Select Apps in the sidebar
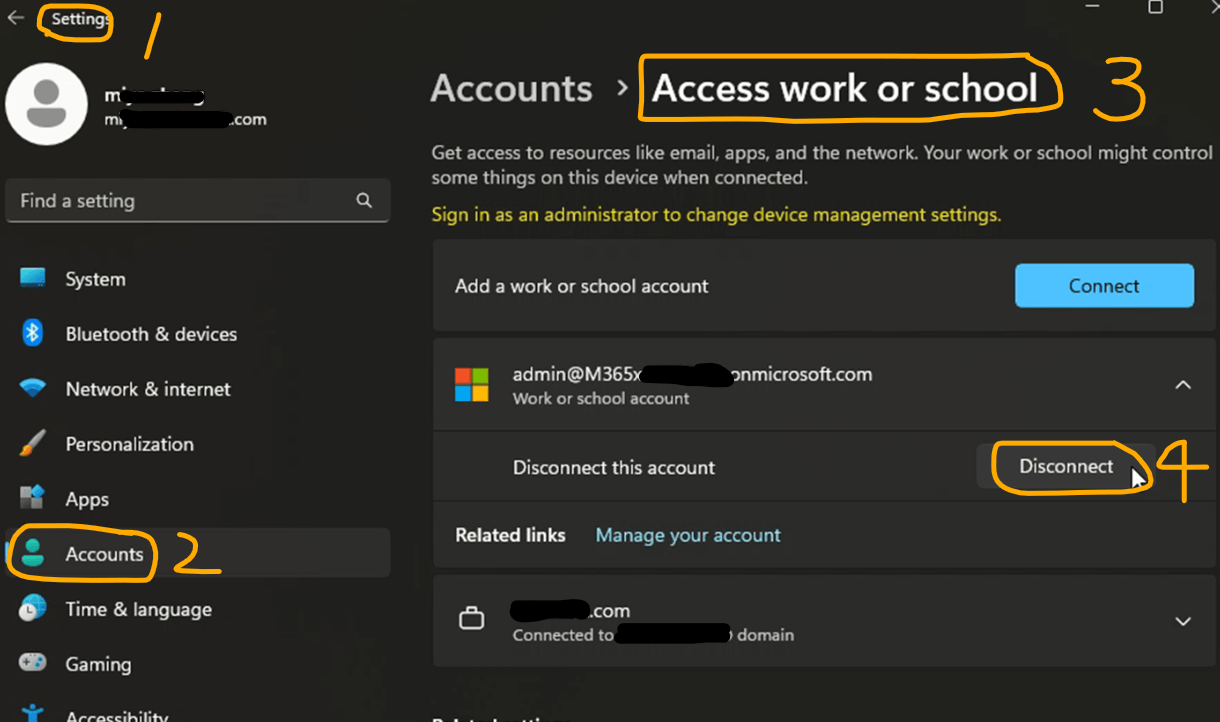The height and width of the screenshot is (722, 1220). [198, 499]
